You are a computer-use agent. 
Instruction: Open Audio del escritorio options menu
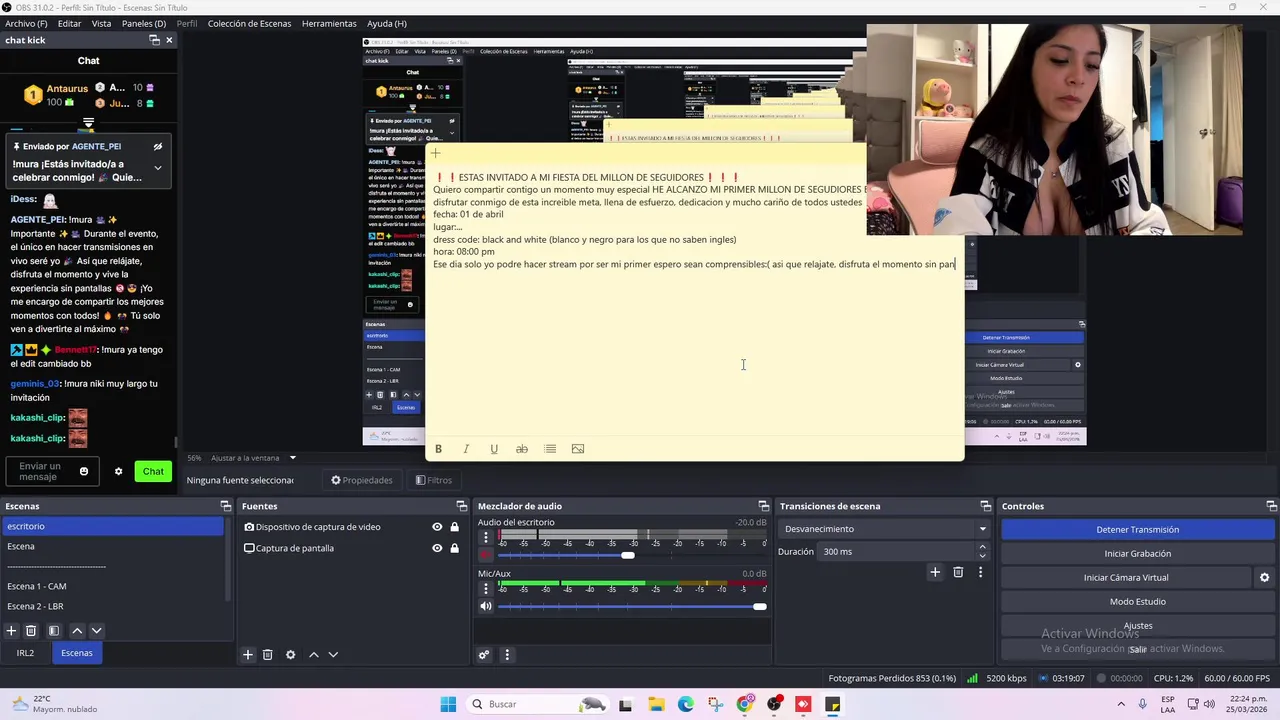486,538
